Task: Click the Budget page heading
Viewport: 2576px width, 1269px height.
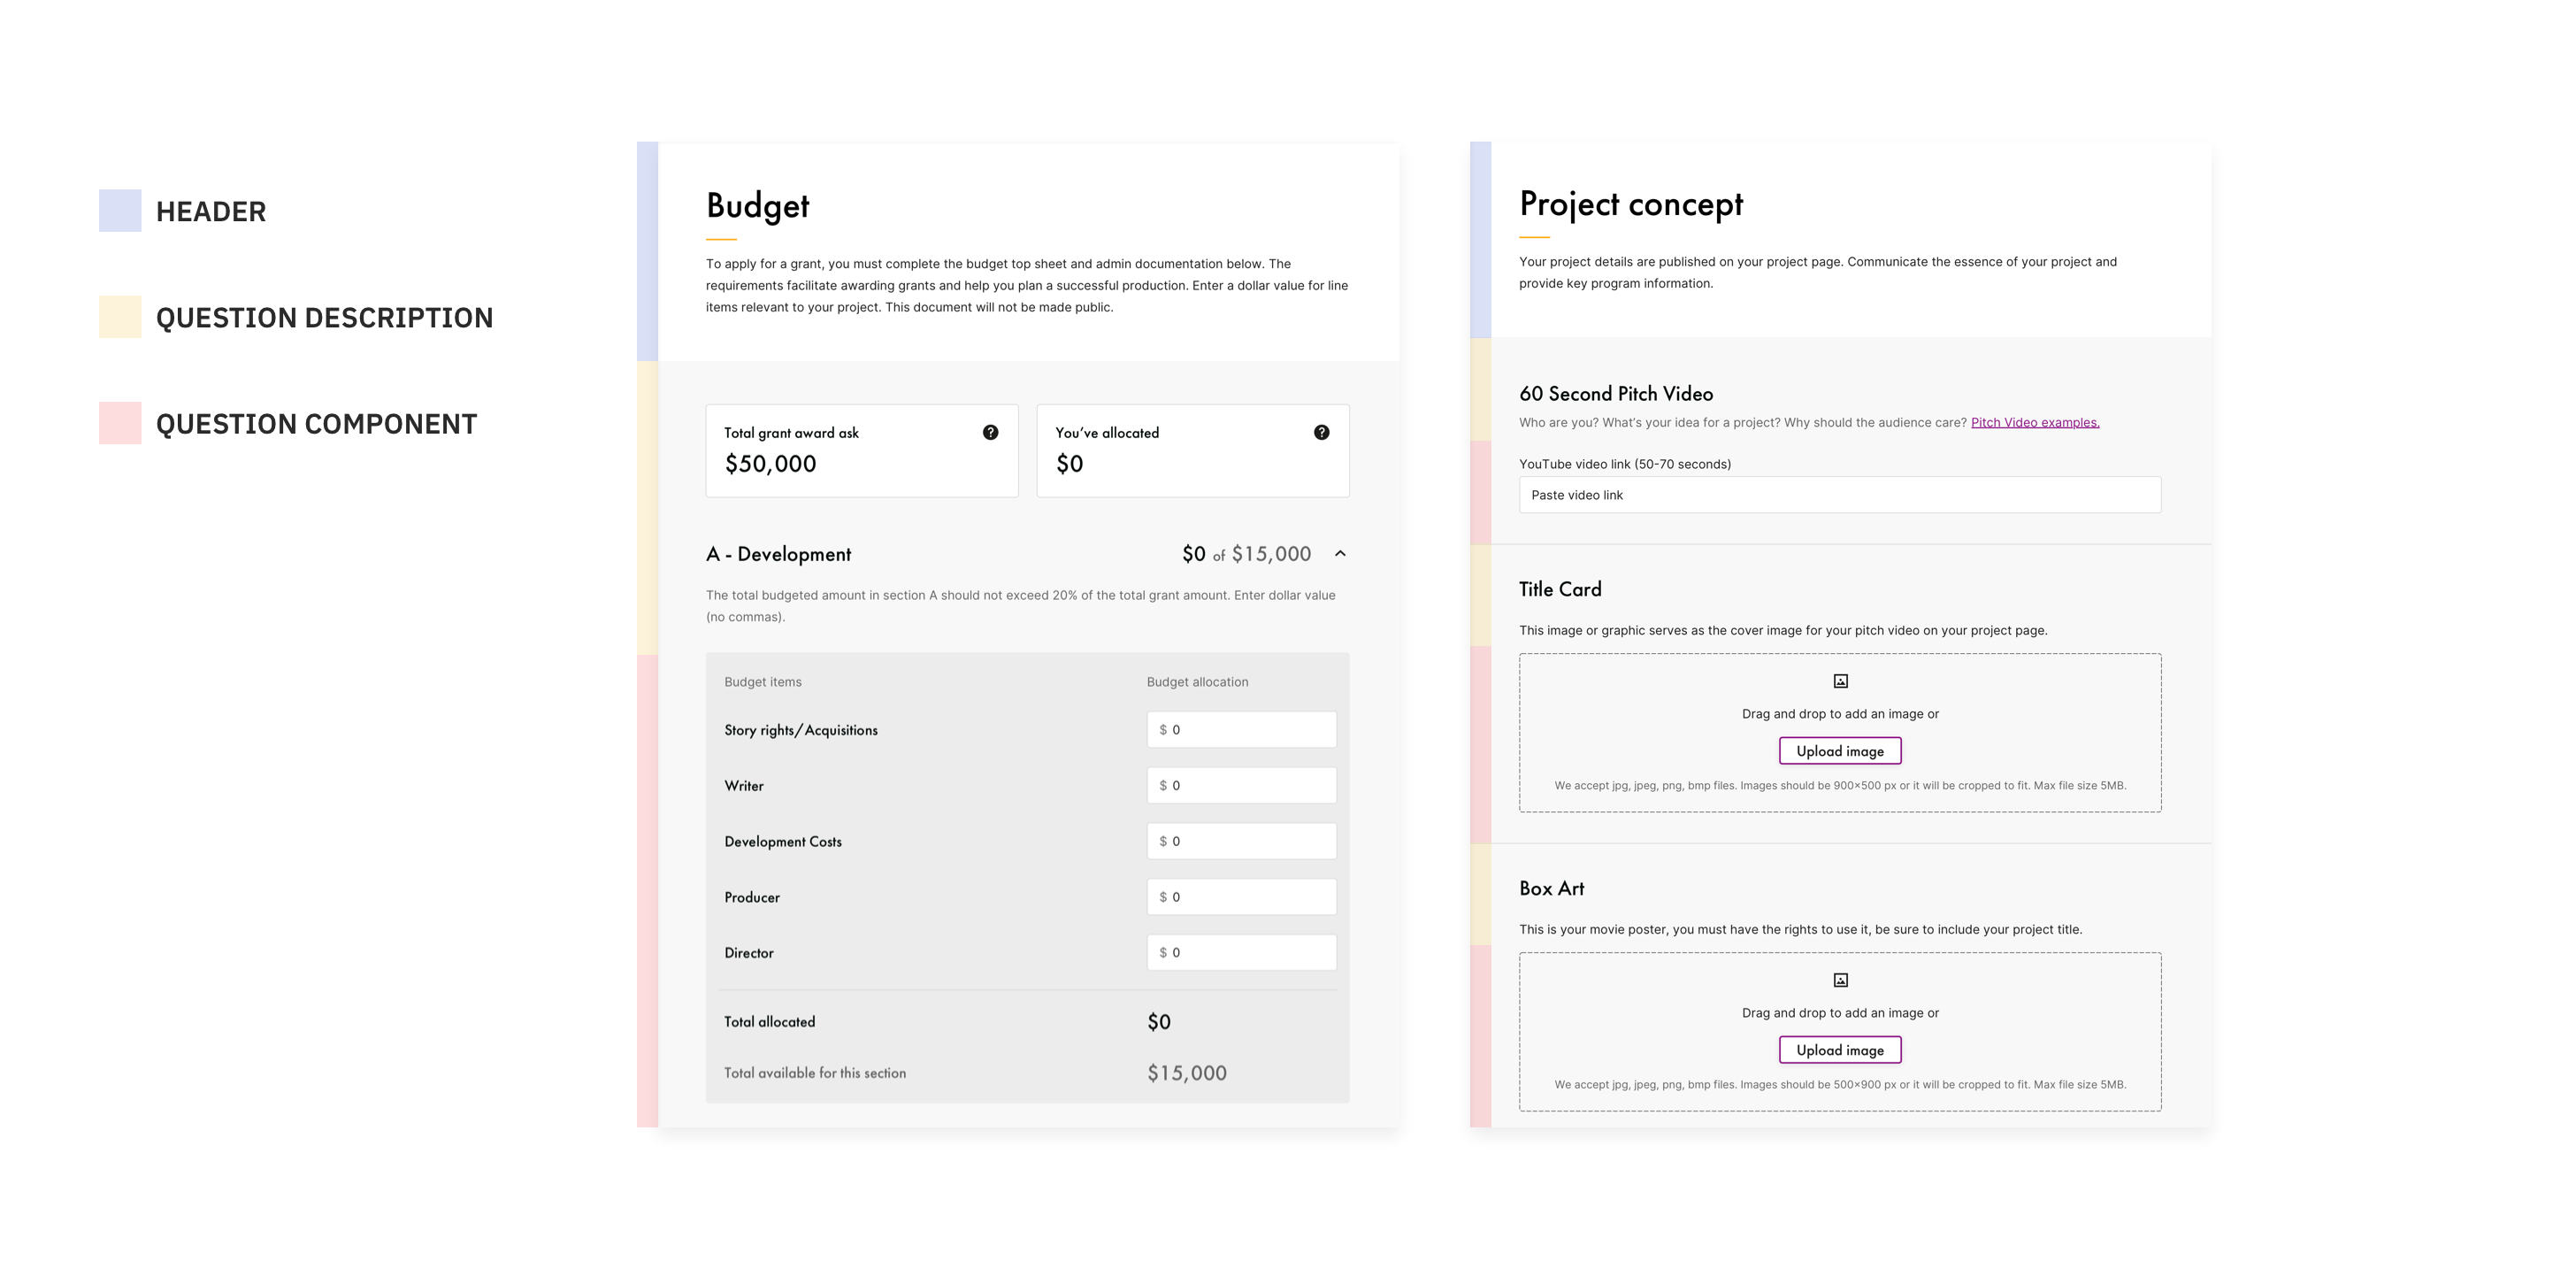Action: click(x=757, y=206)
